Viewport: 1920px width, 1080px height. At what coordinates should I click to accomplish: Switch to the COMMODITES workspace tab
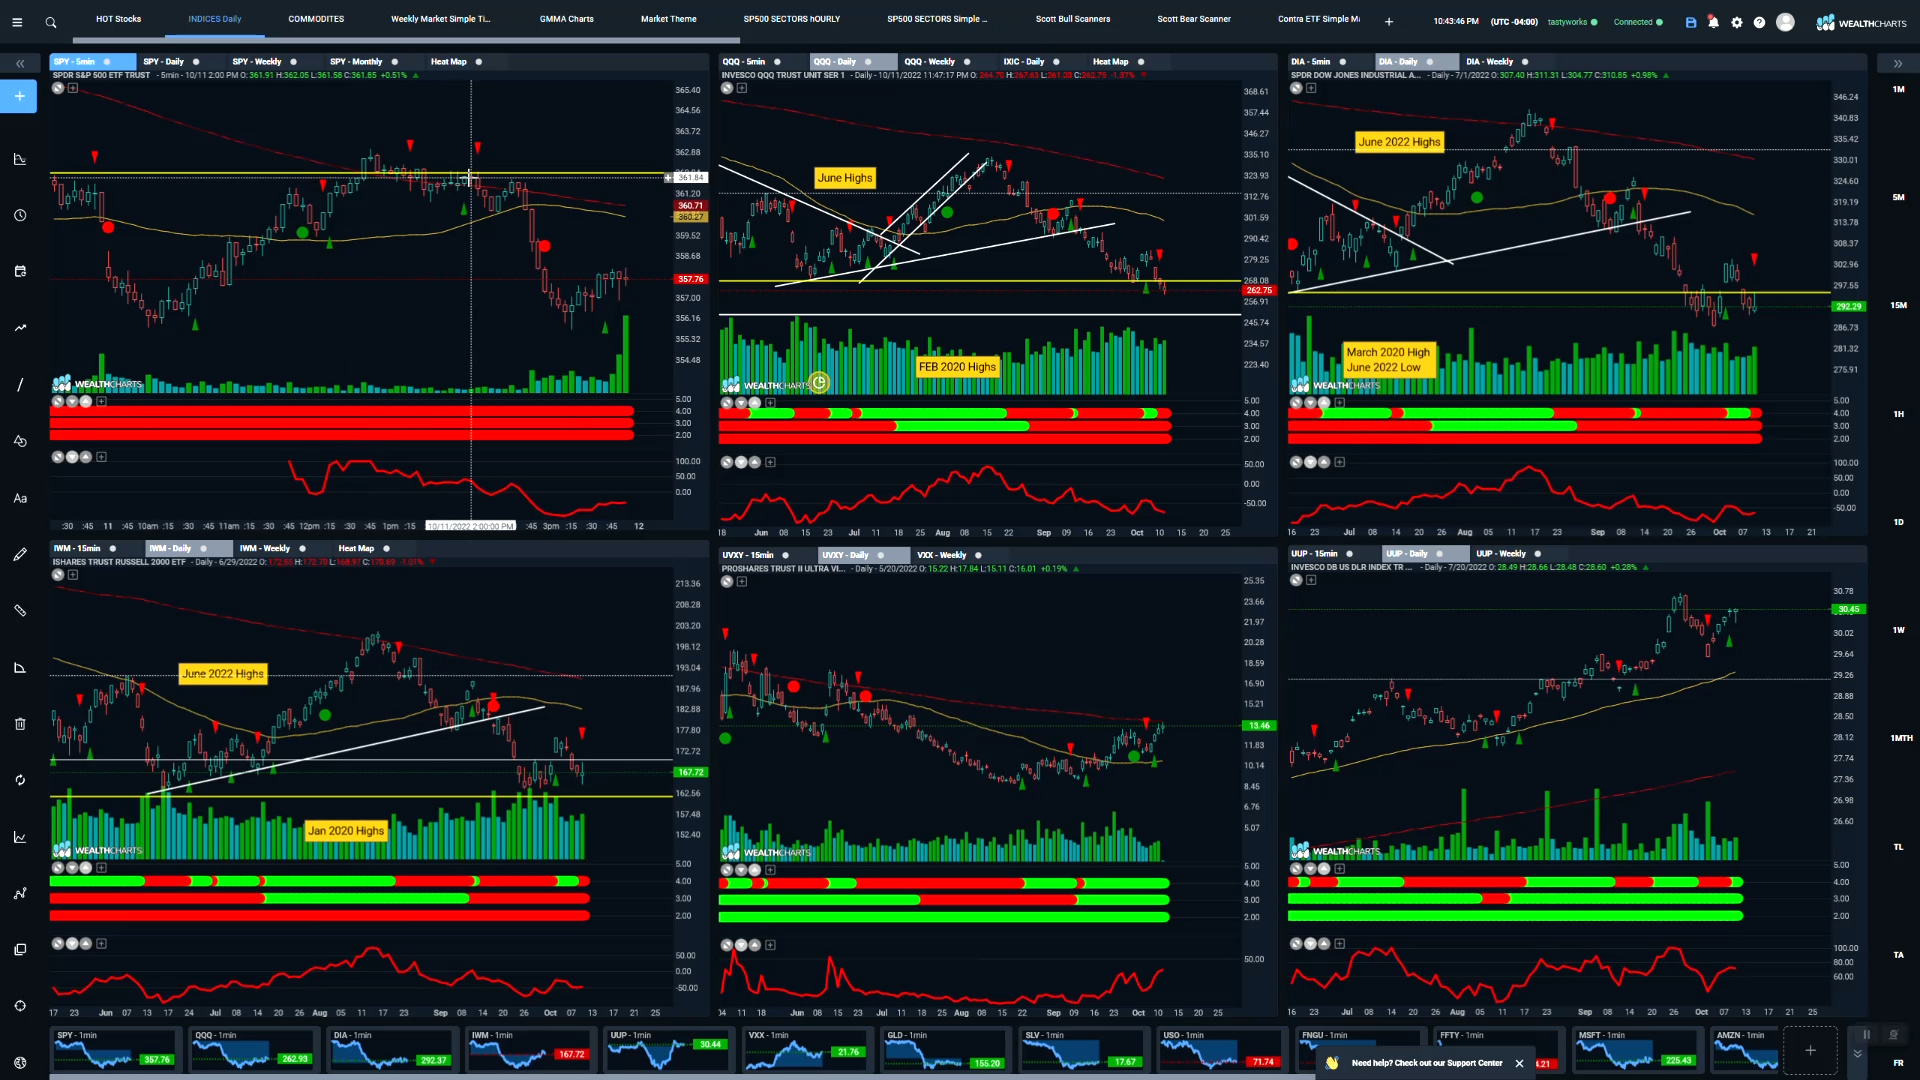tap(316, 19)
